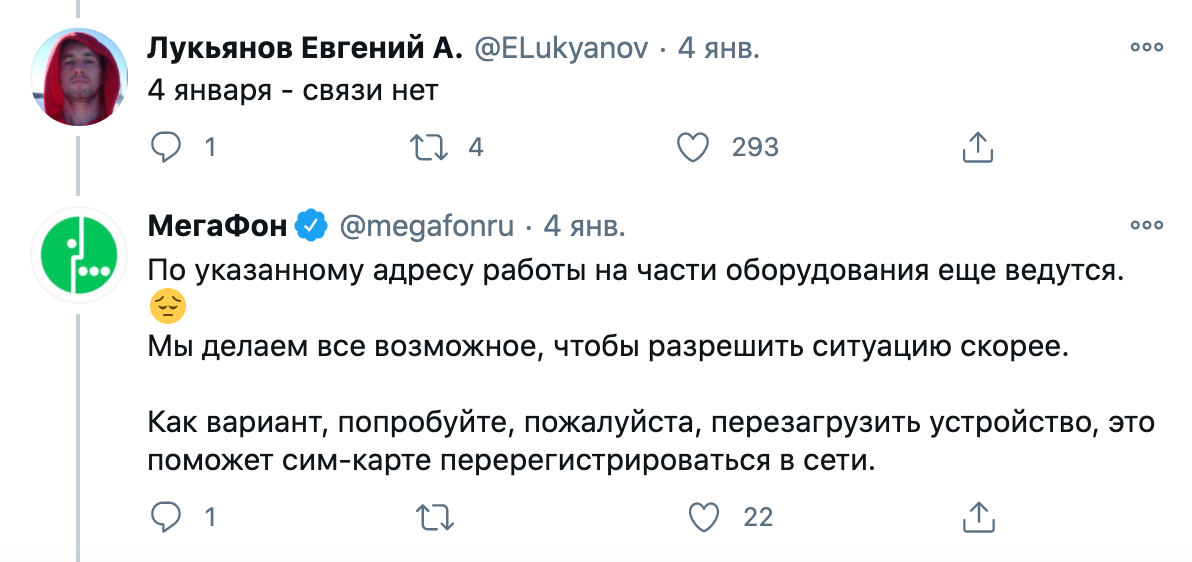Retweet the МегаФон reply

(x=428, y=517)
